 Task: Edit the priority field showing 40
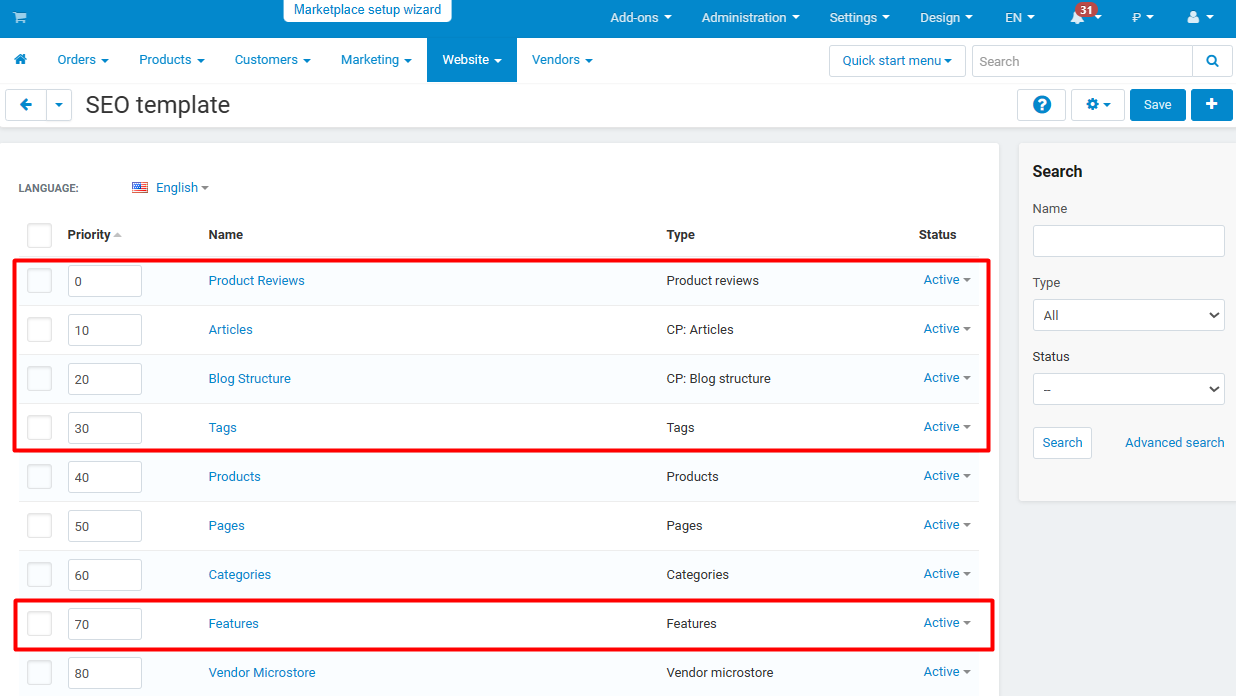click(105, 477)
